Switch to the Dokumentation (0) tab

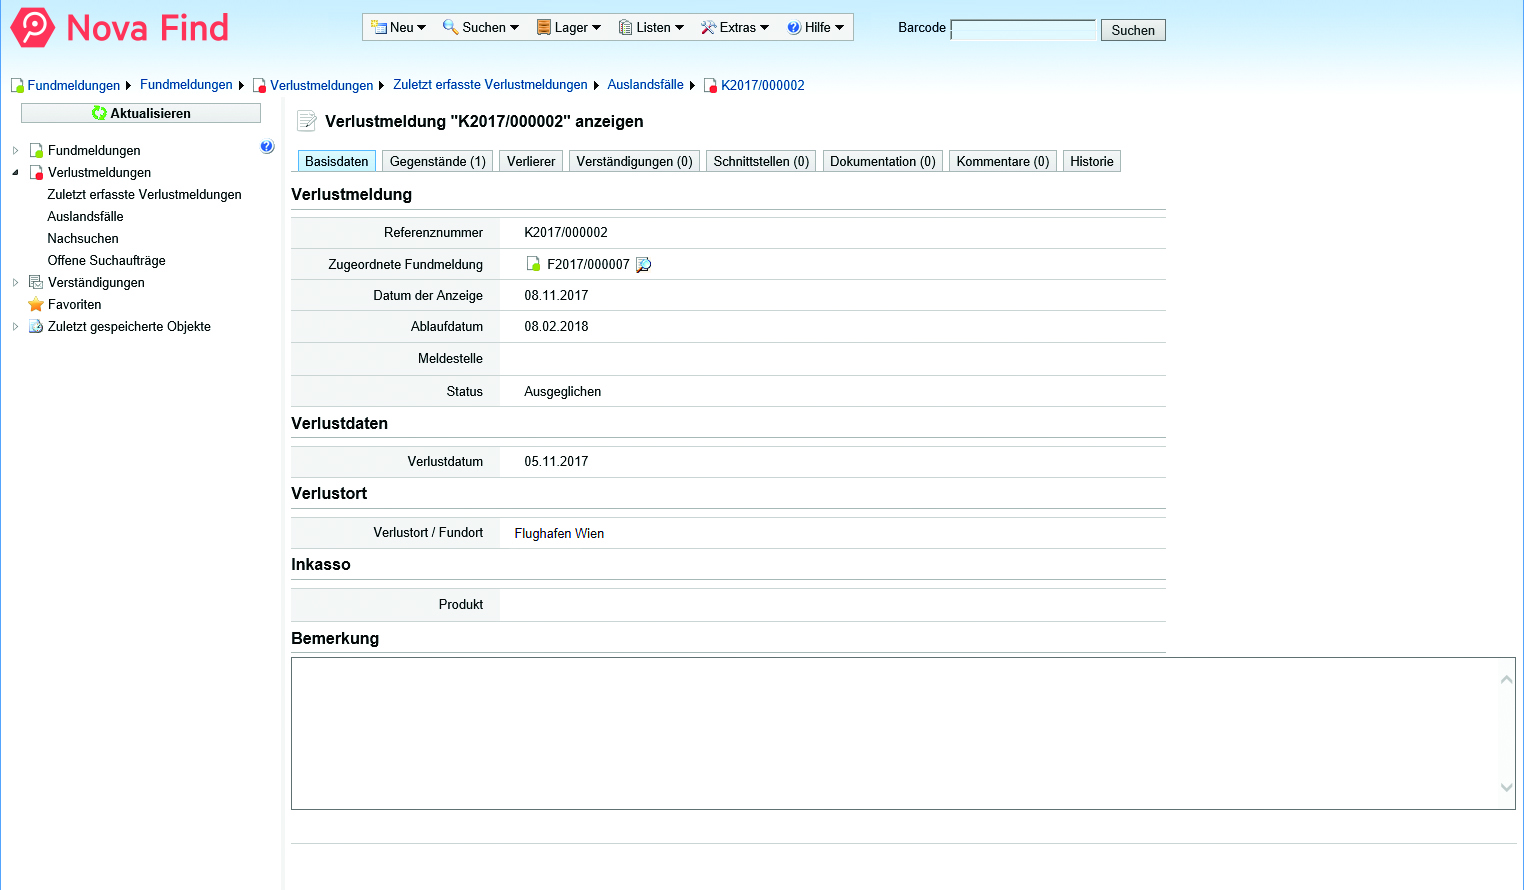coord(883,161)
